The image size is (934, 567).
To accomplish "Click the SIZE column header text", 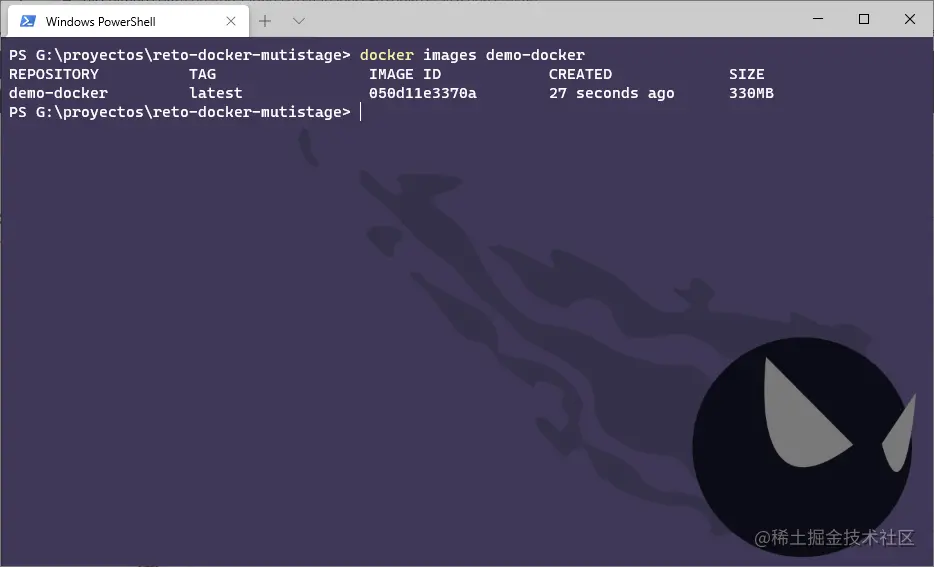I will tap(746, 74).
